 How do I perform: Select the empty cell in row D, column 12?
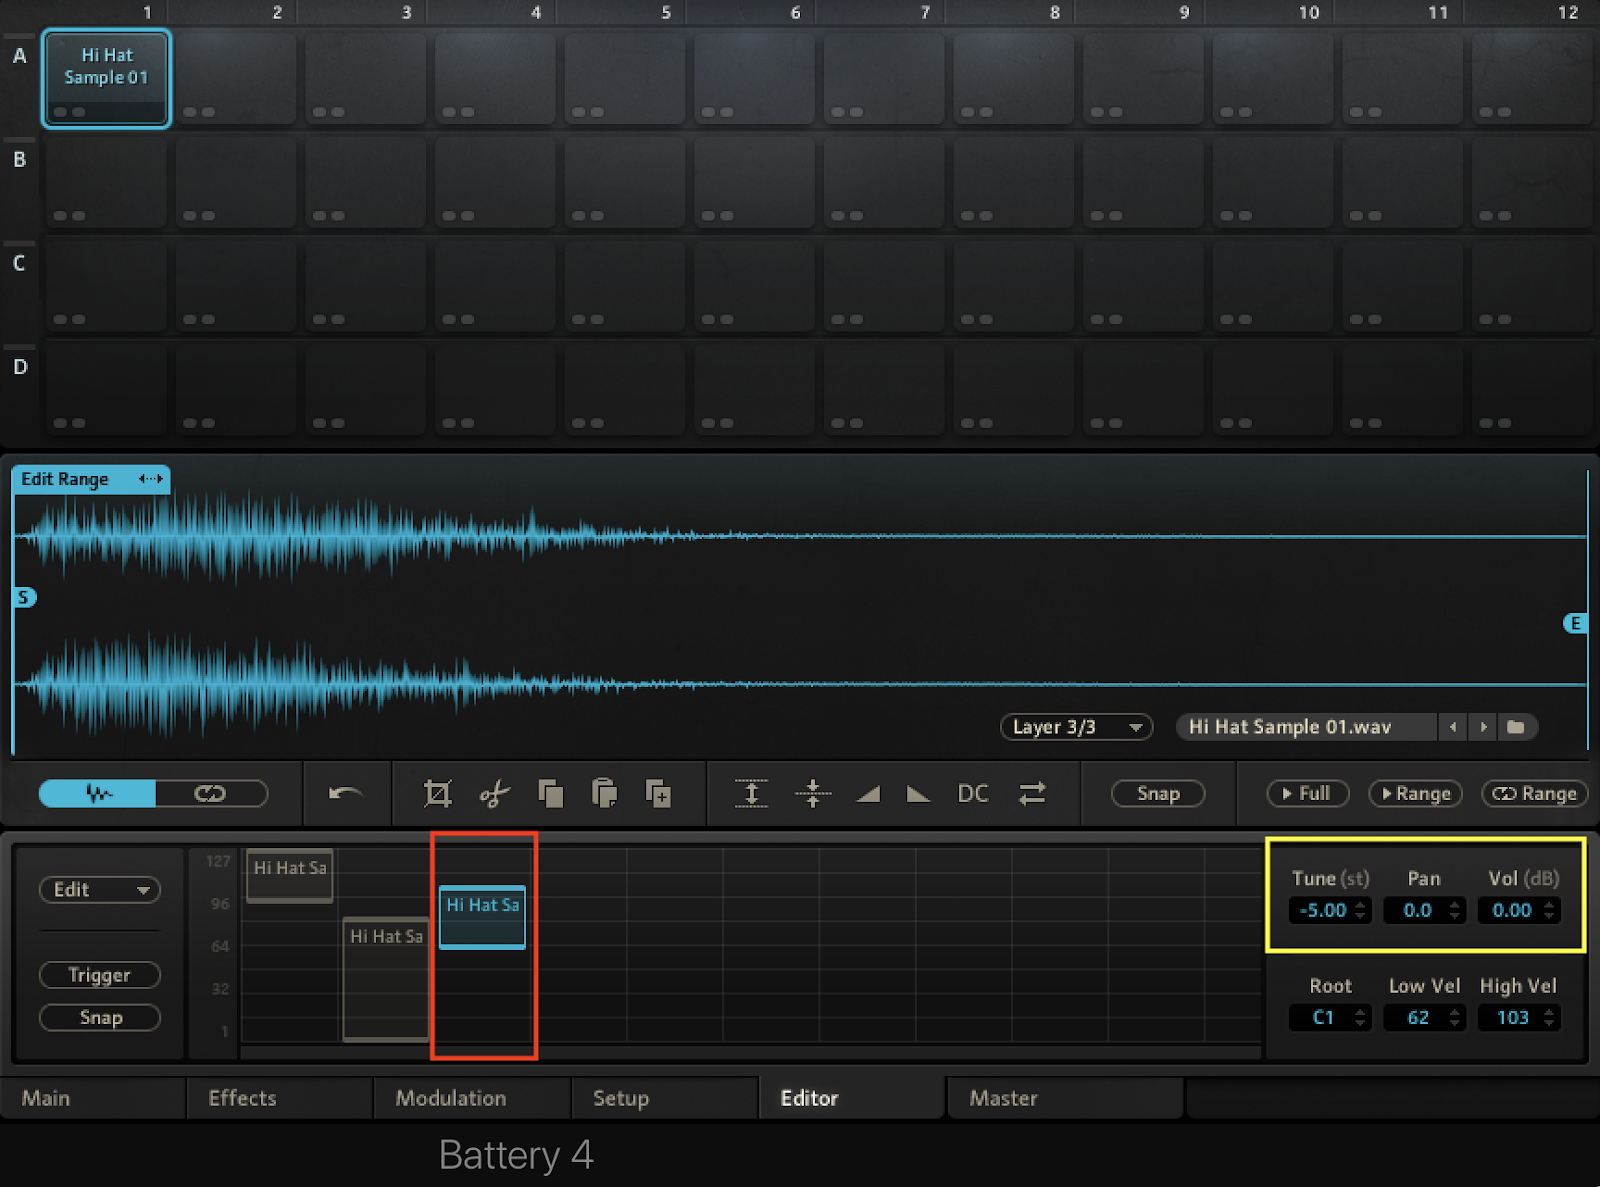tap(1532, 389)
